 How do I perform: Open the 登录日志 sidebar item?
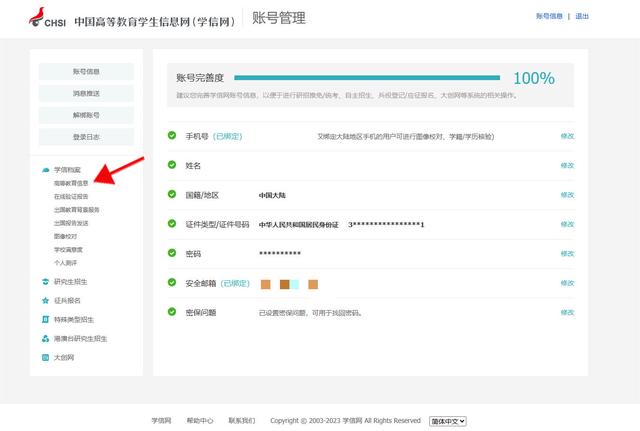point(86,137)
